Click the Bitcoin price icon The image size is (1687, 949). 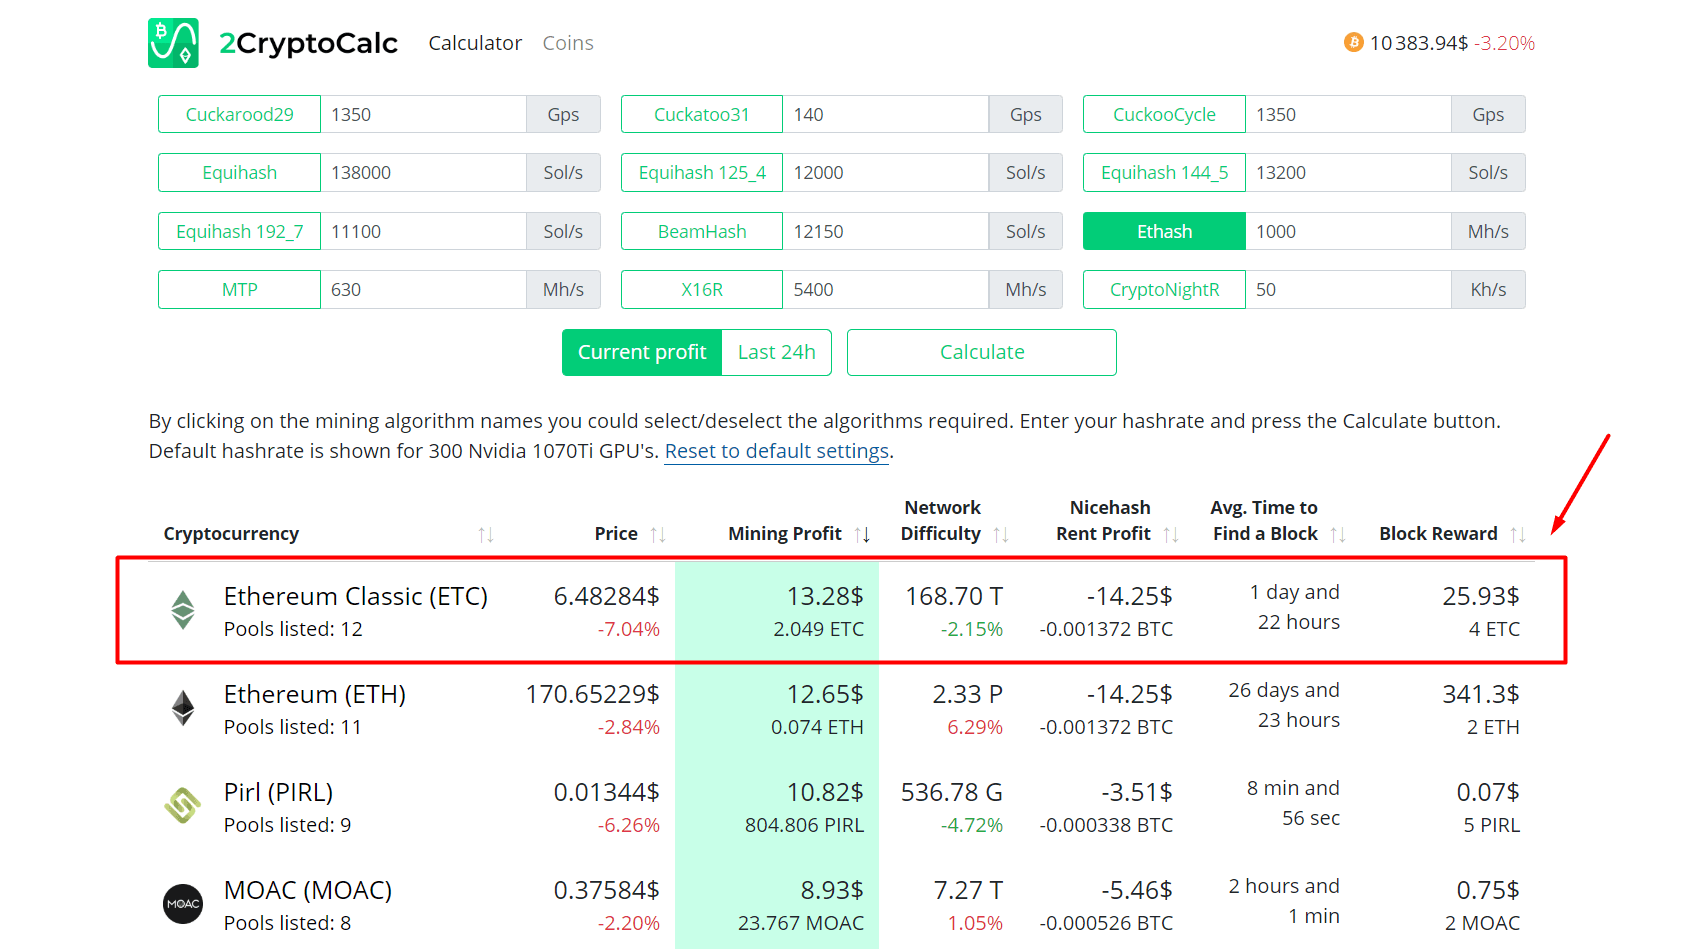point(1353,42)
